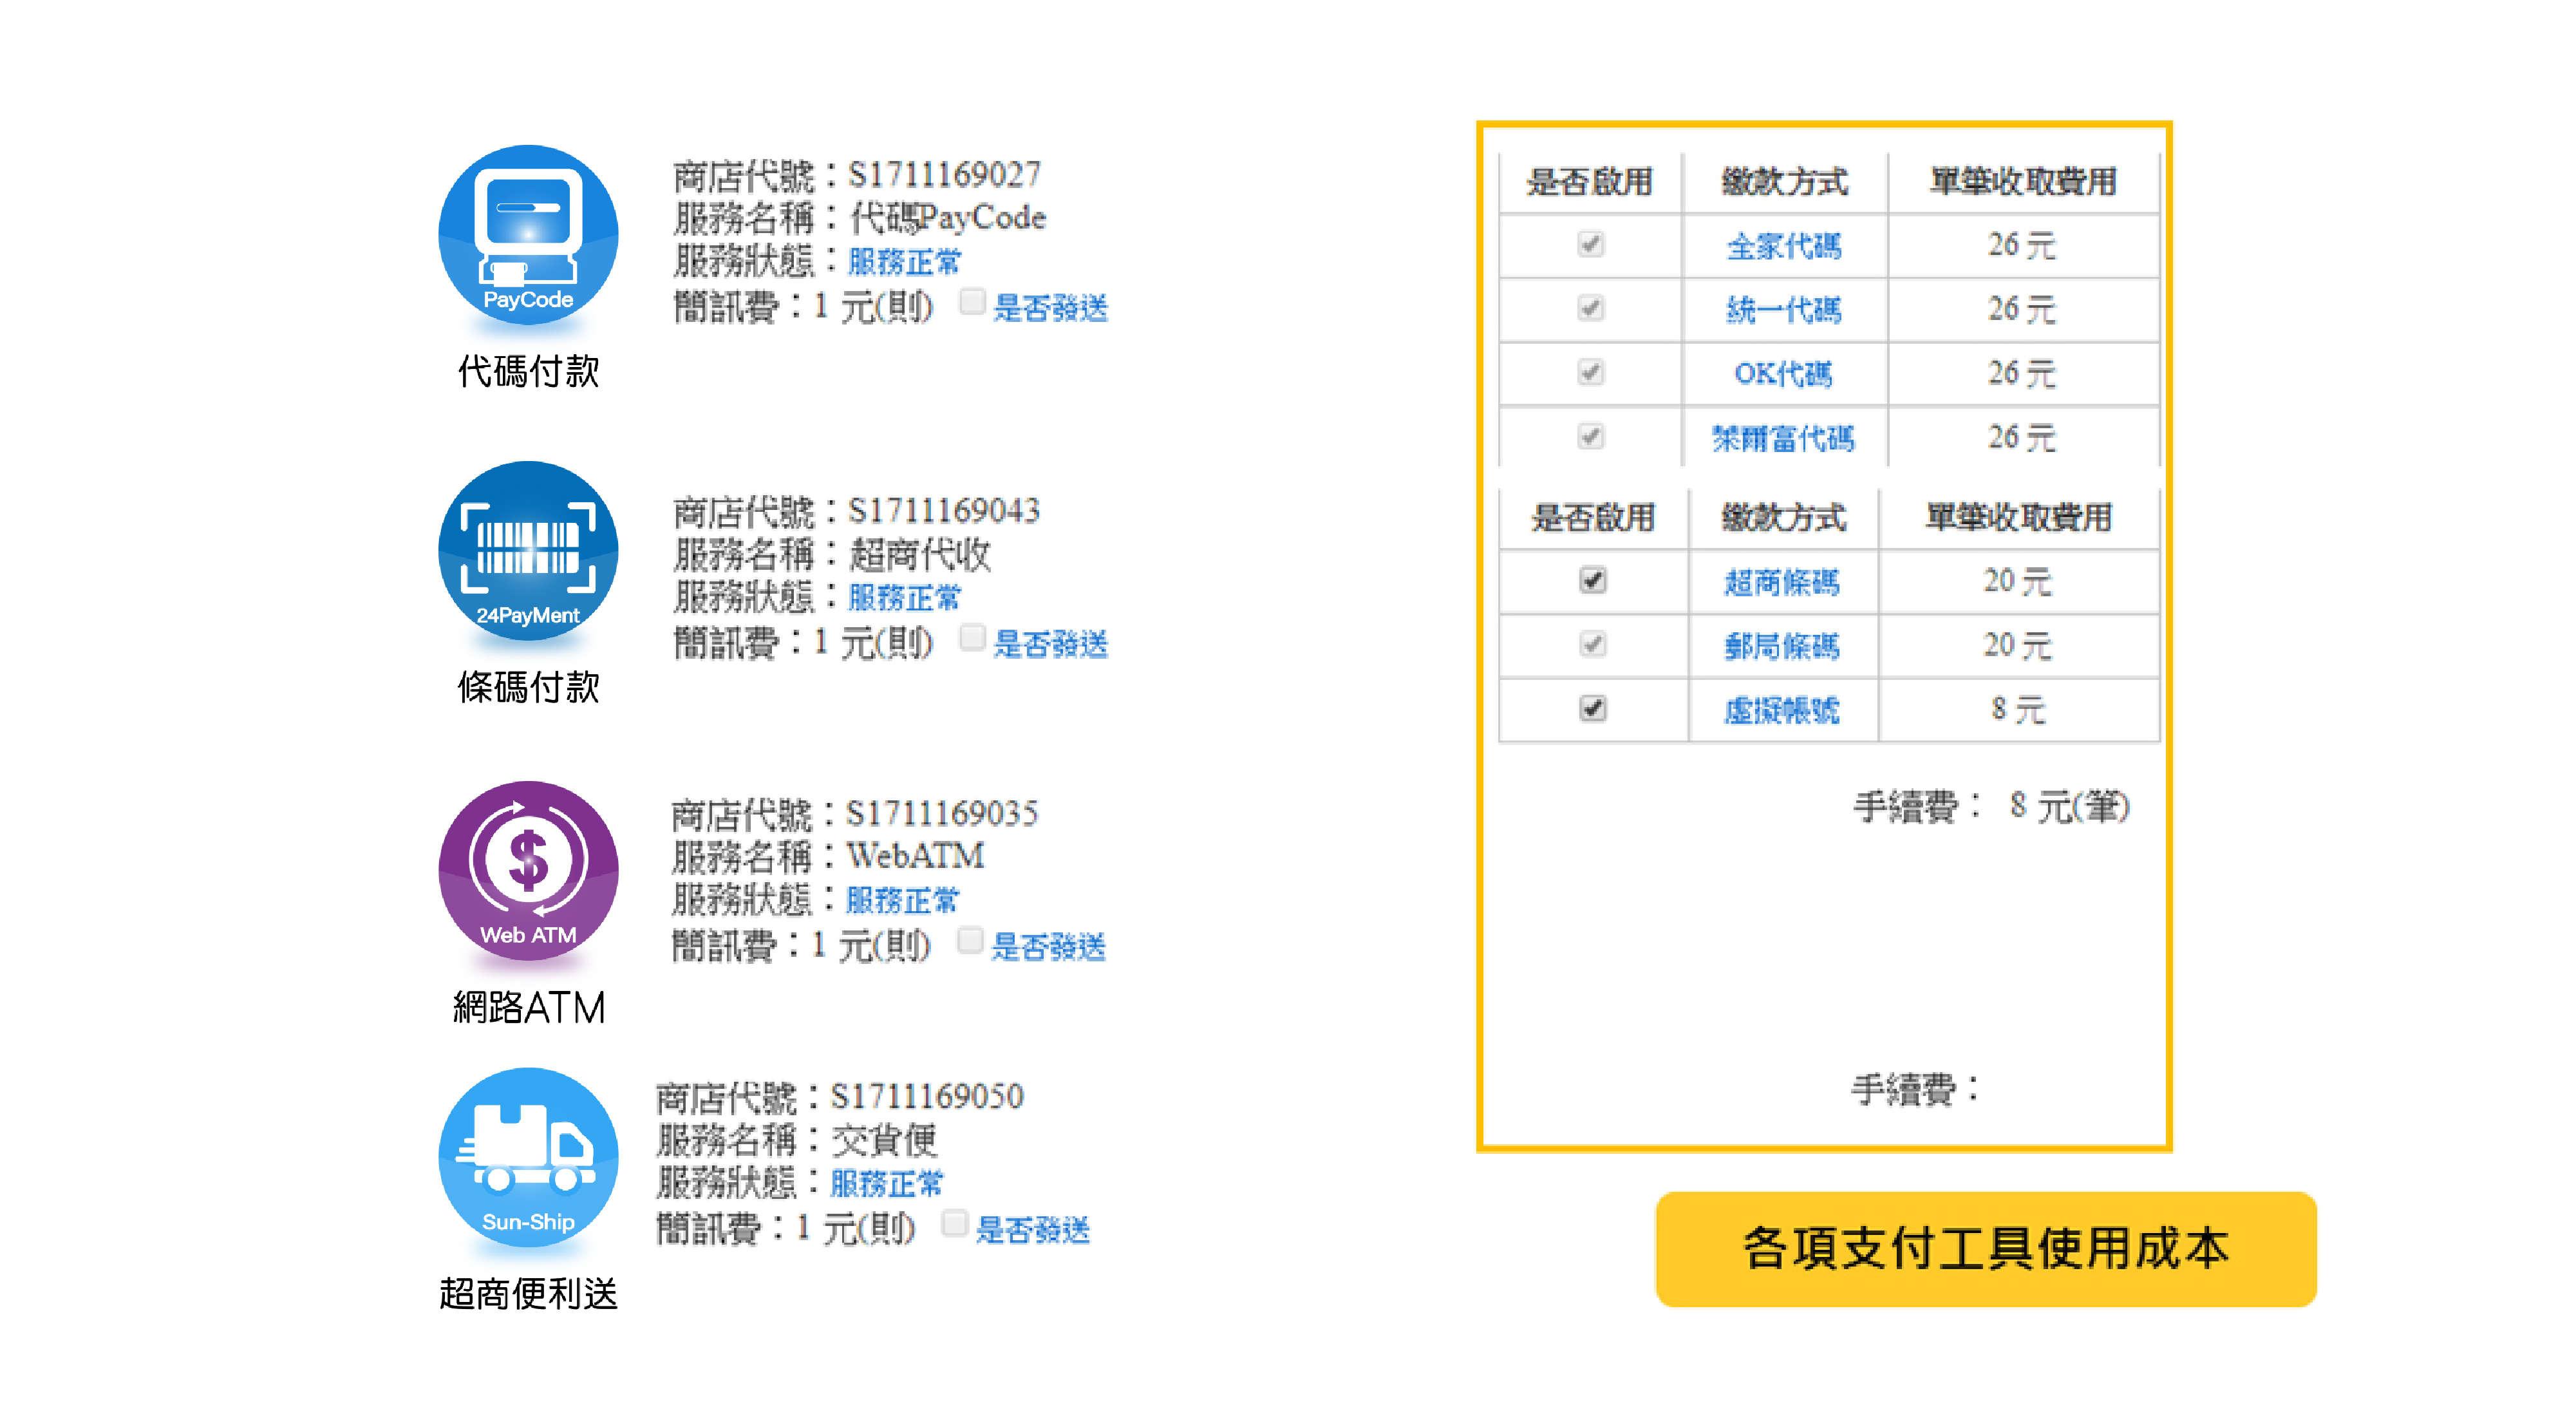Tick 是否發送 checkbox for WebATM
Image resolution: width=2576 pixels, height=1414 pixels.
tap(969, 941)
